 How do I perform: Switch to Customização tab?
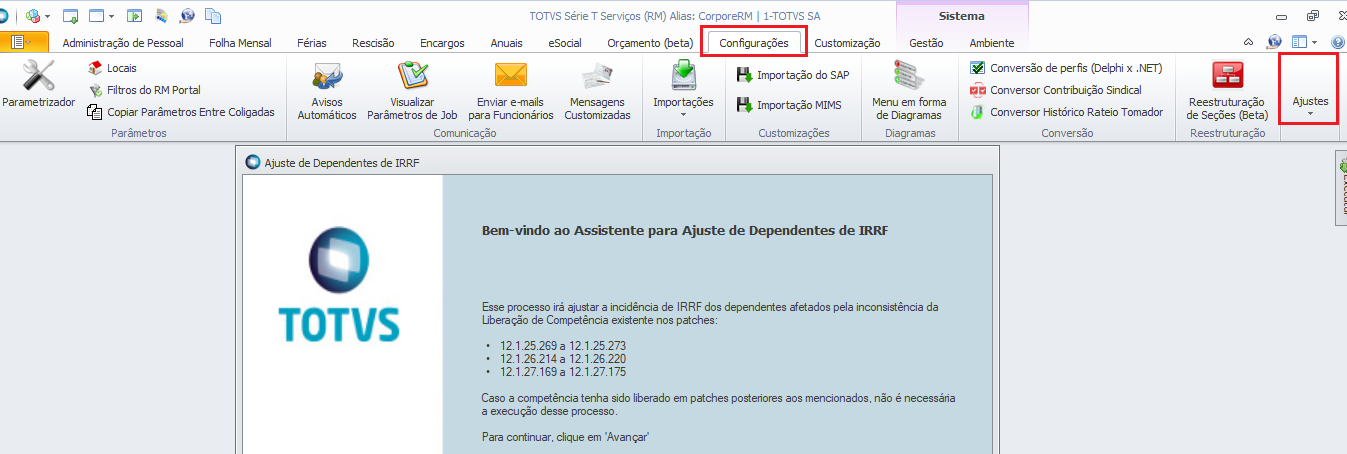click(x=847, y=43)
